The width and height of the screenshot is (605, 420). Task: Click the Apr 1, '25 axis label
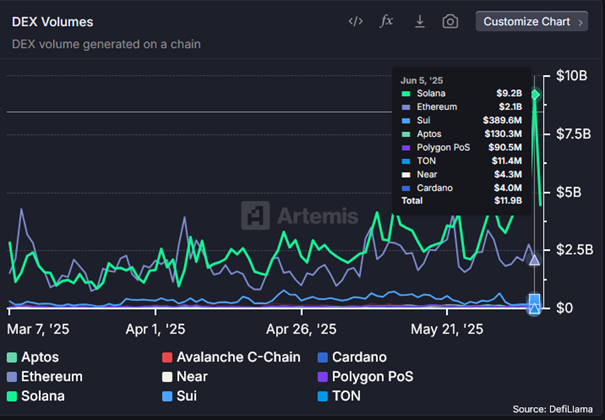coord(155,329)
